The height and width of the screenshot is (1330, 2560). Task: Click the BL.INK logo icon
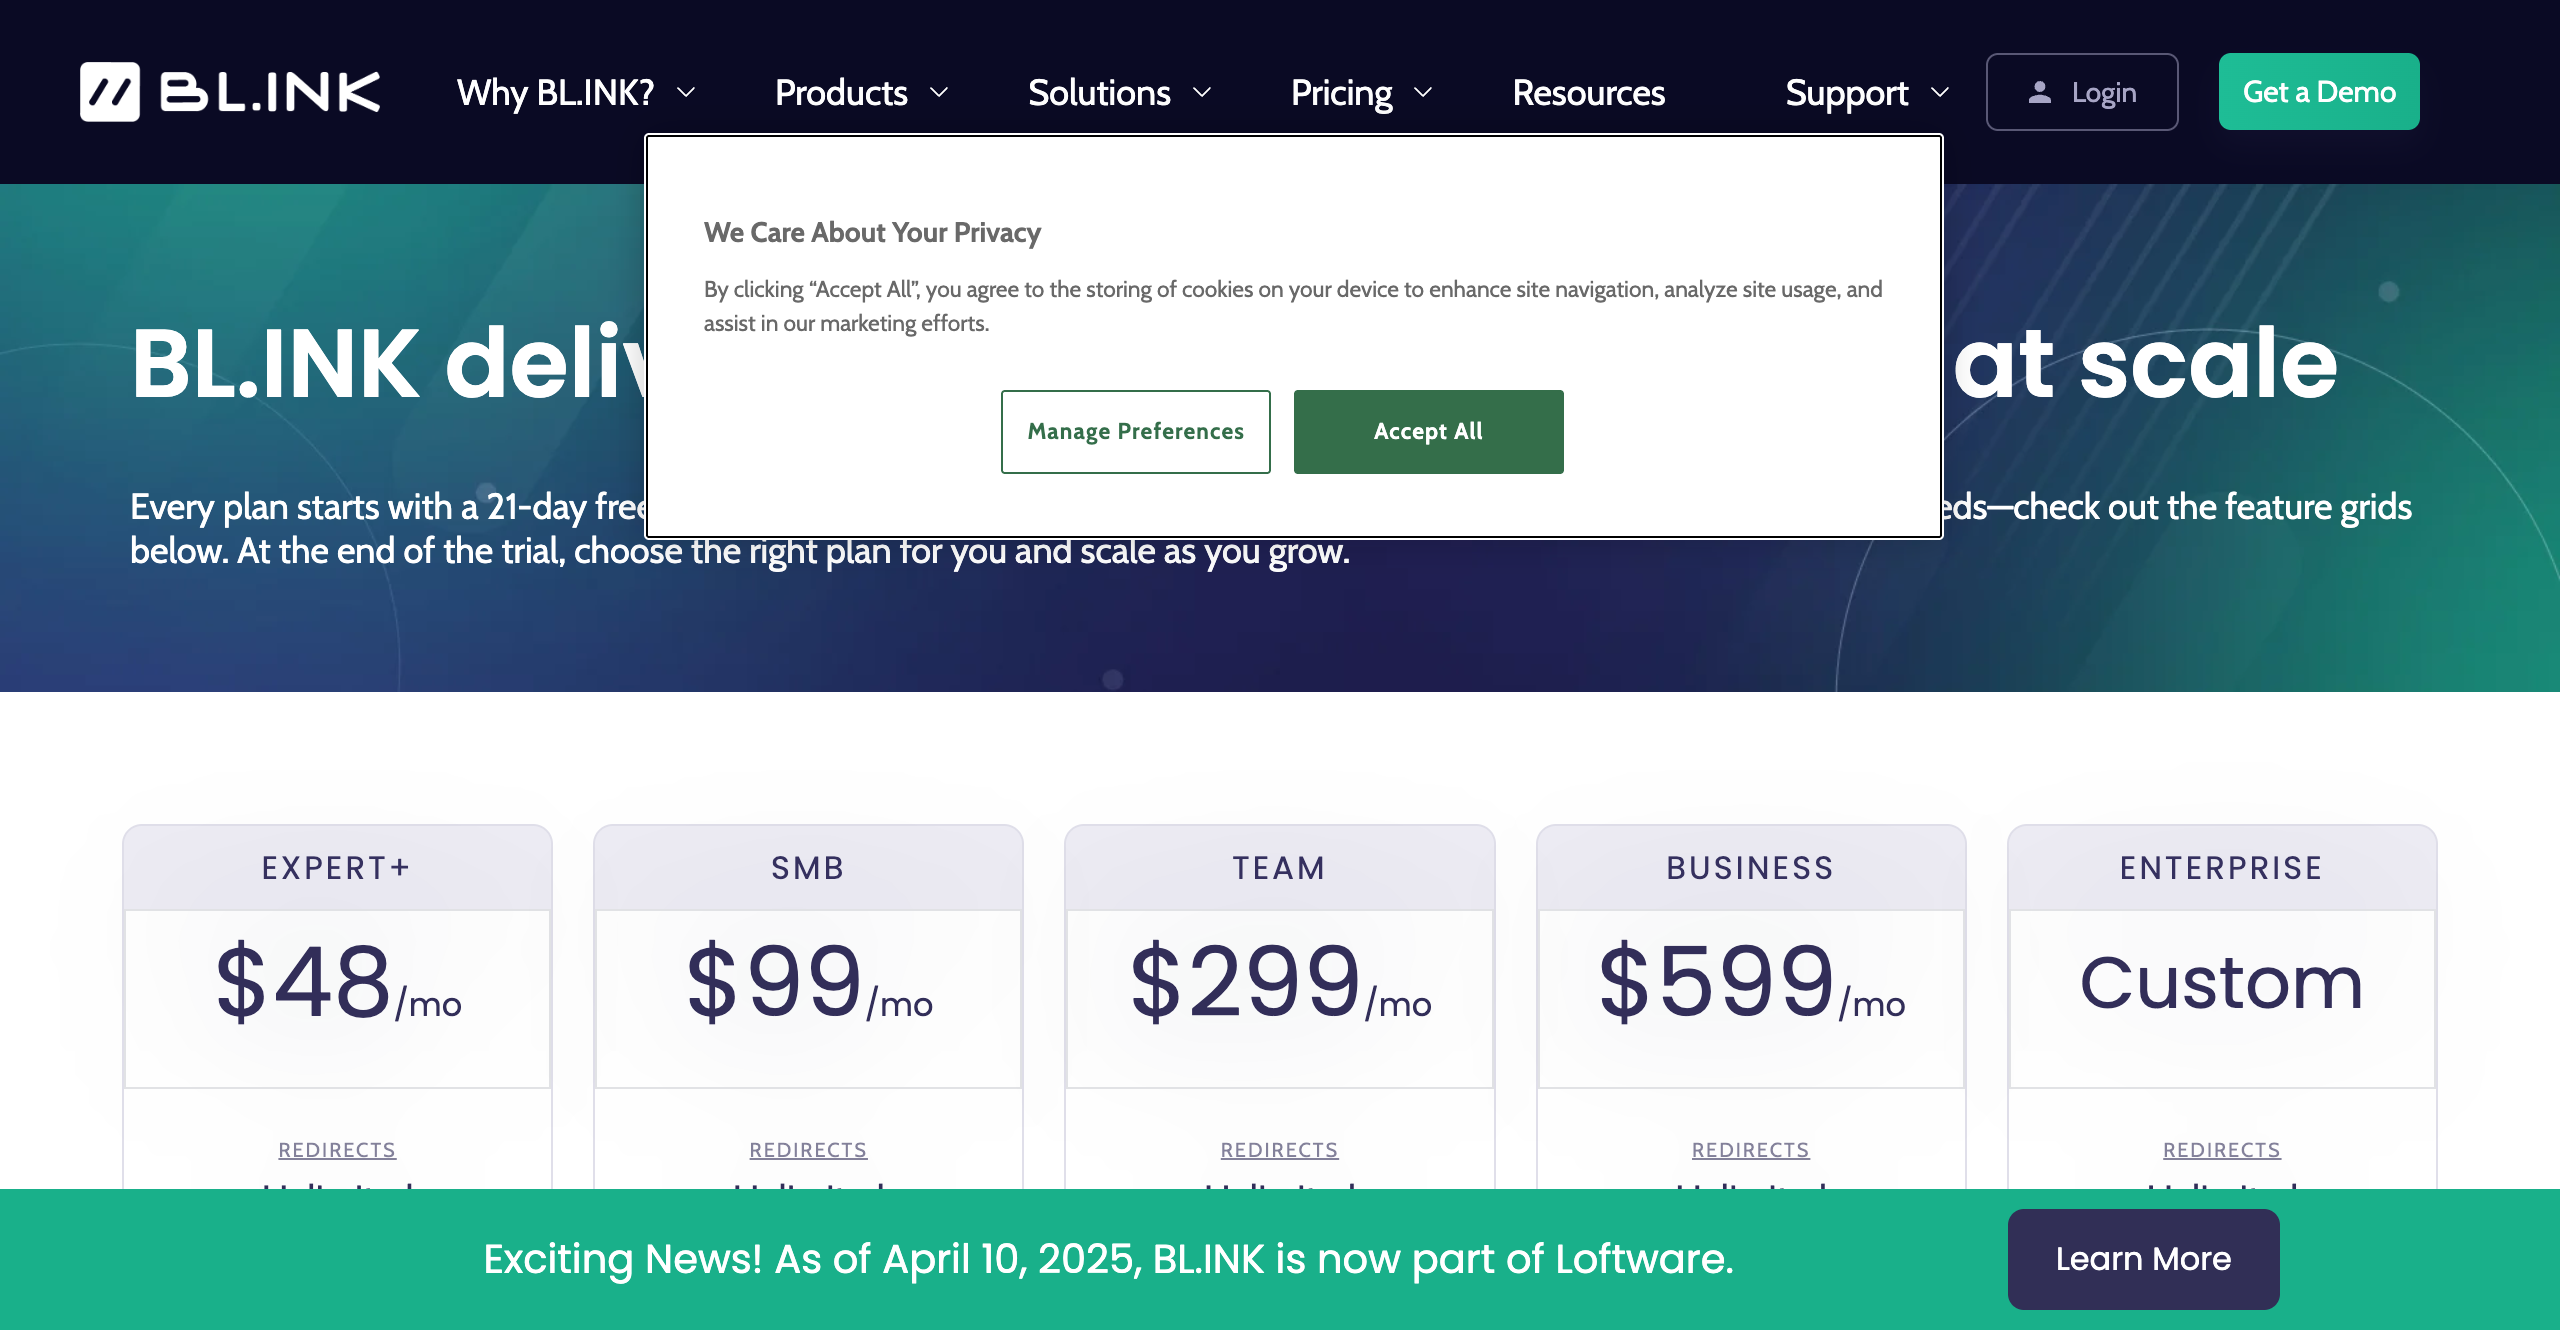(x=110, y=92)
